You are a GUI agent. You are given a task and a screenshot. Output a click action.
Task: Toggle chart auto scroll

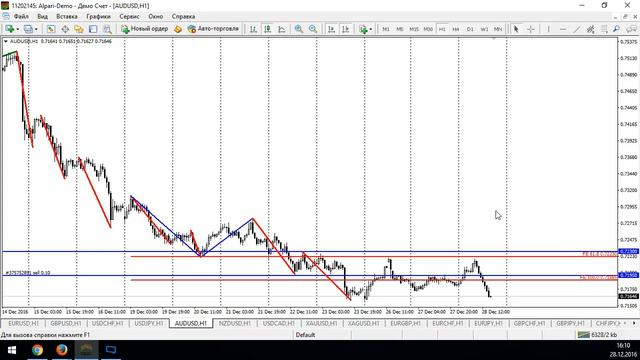click(331, 29)
